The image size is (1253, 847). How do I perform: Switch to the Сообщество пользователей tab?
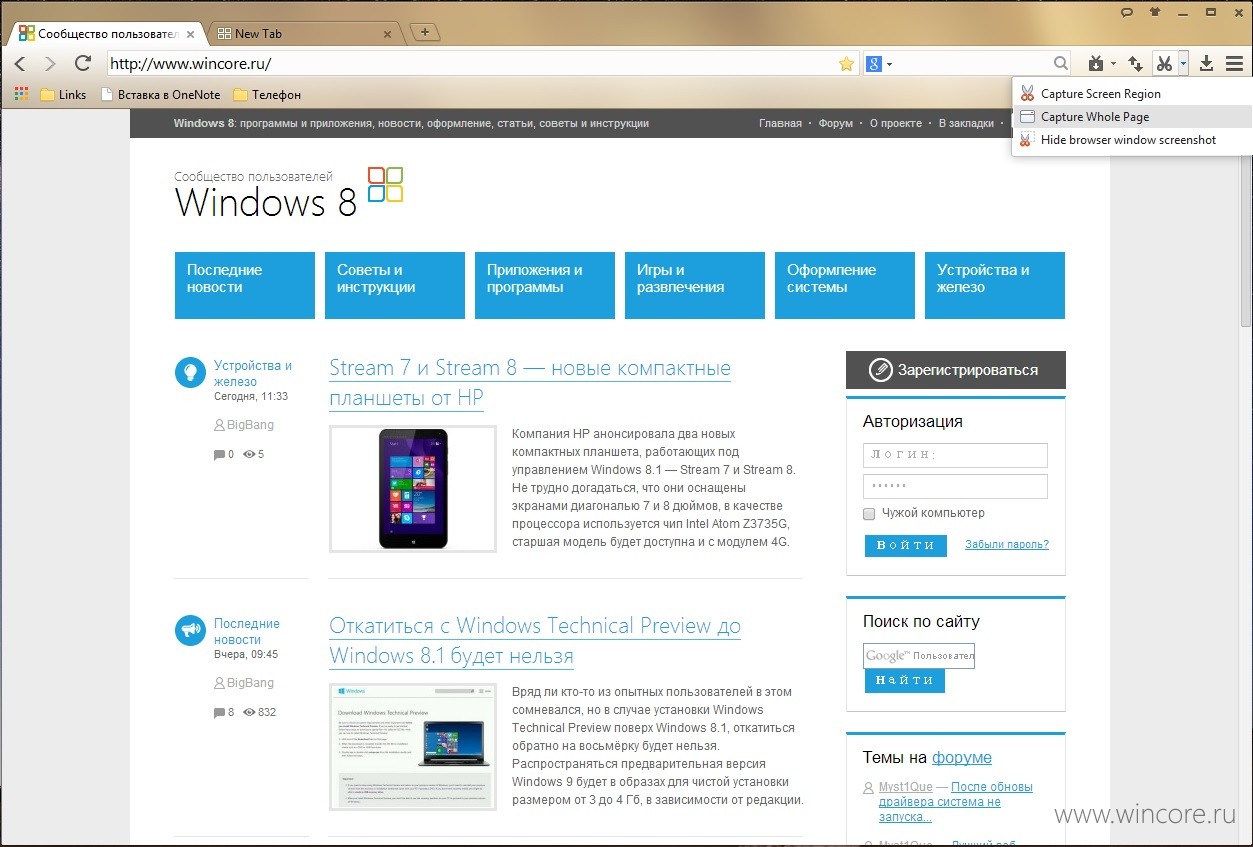click(x=108, y=33)
